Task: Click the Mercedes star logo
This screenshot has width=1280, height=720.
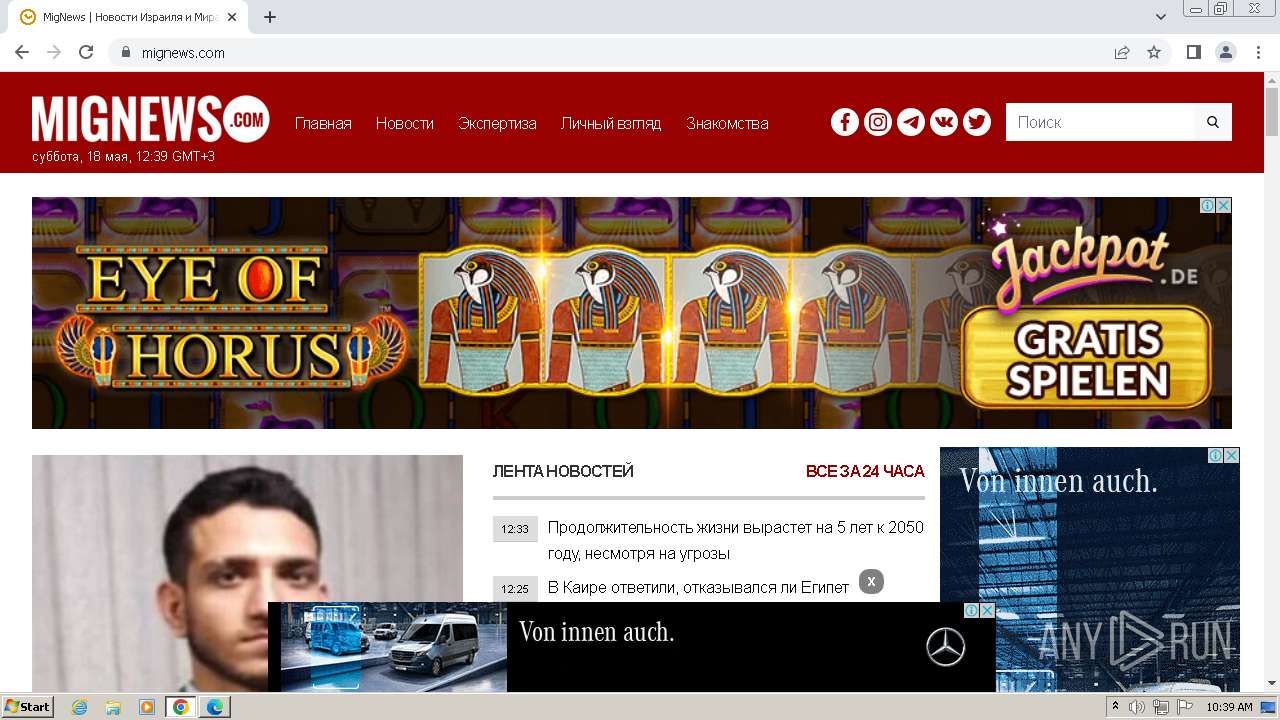Action: tap(945, 647)
